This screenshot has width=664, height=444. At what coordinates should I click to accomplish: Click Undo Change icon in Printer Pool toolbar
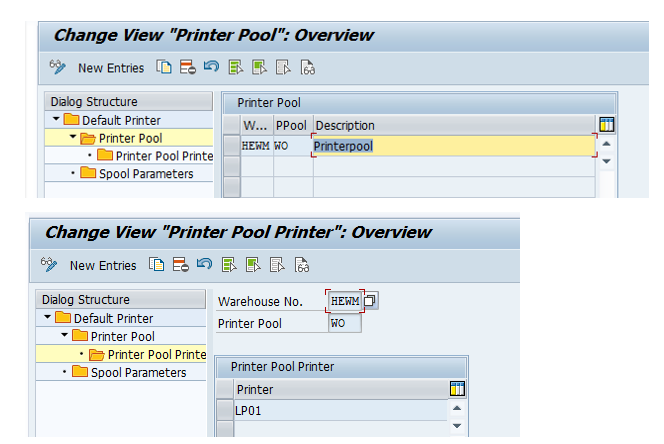[x=211, y=67]
